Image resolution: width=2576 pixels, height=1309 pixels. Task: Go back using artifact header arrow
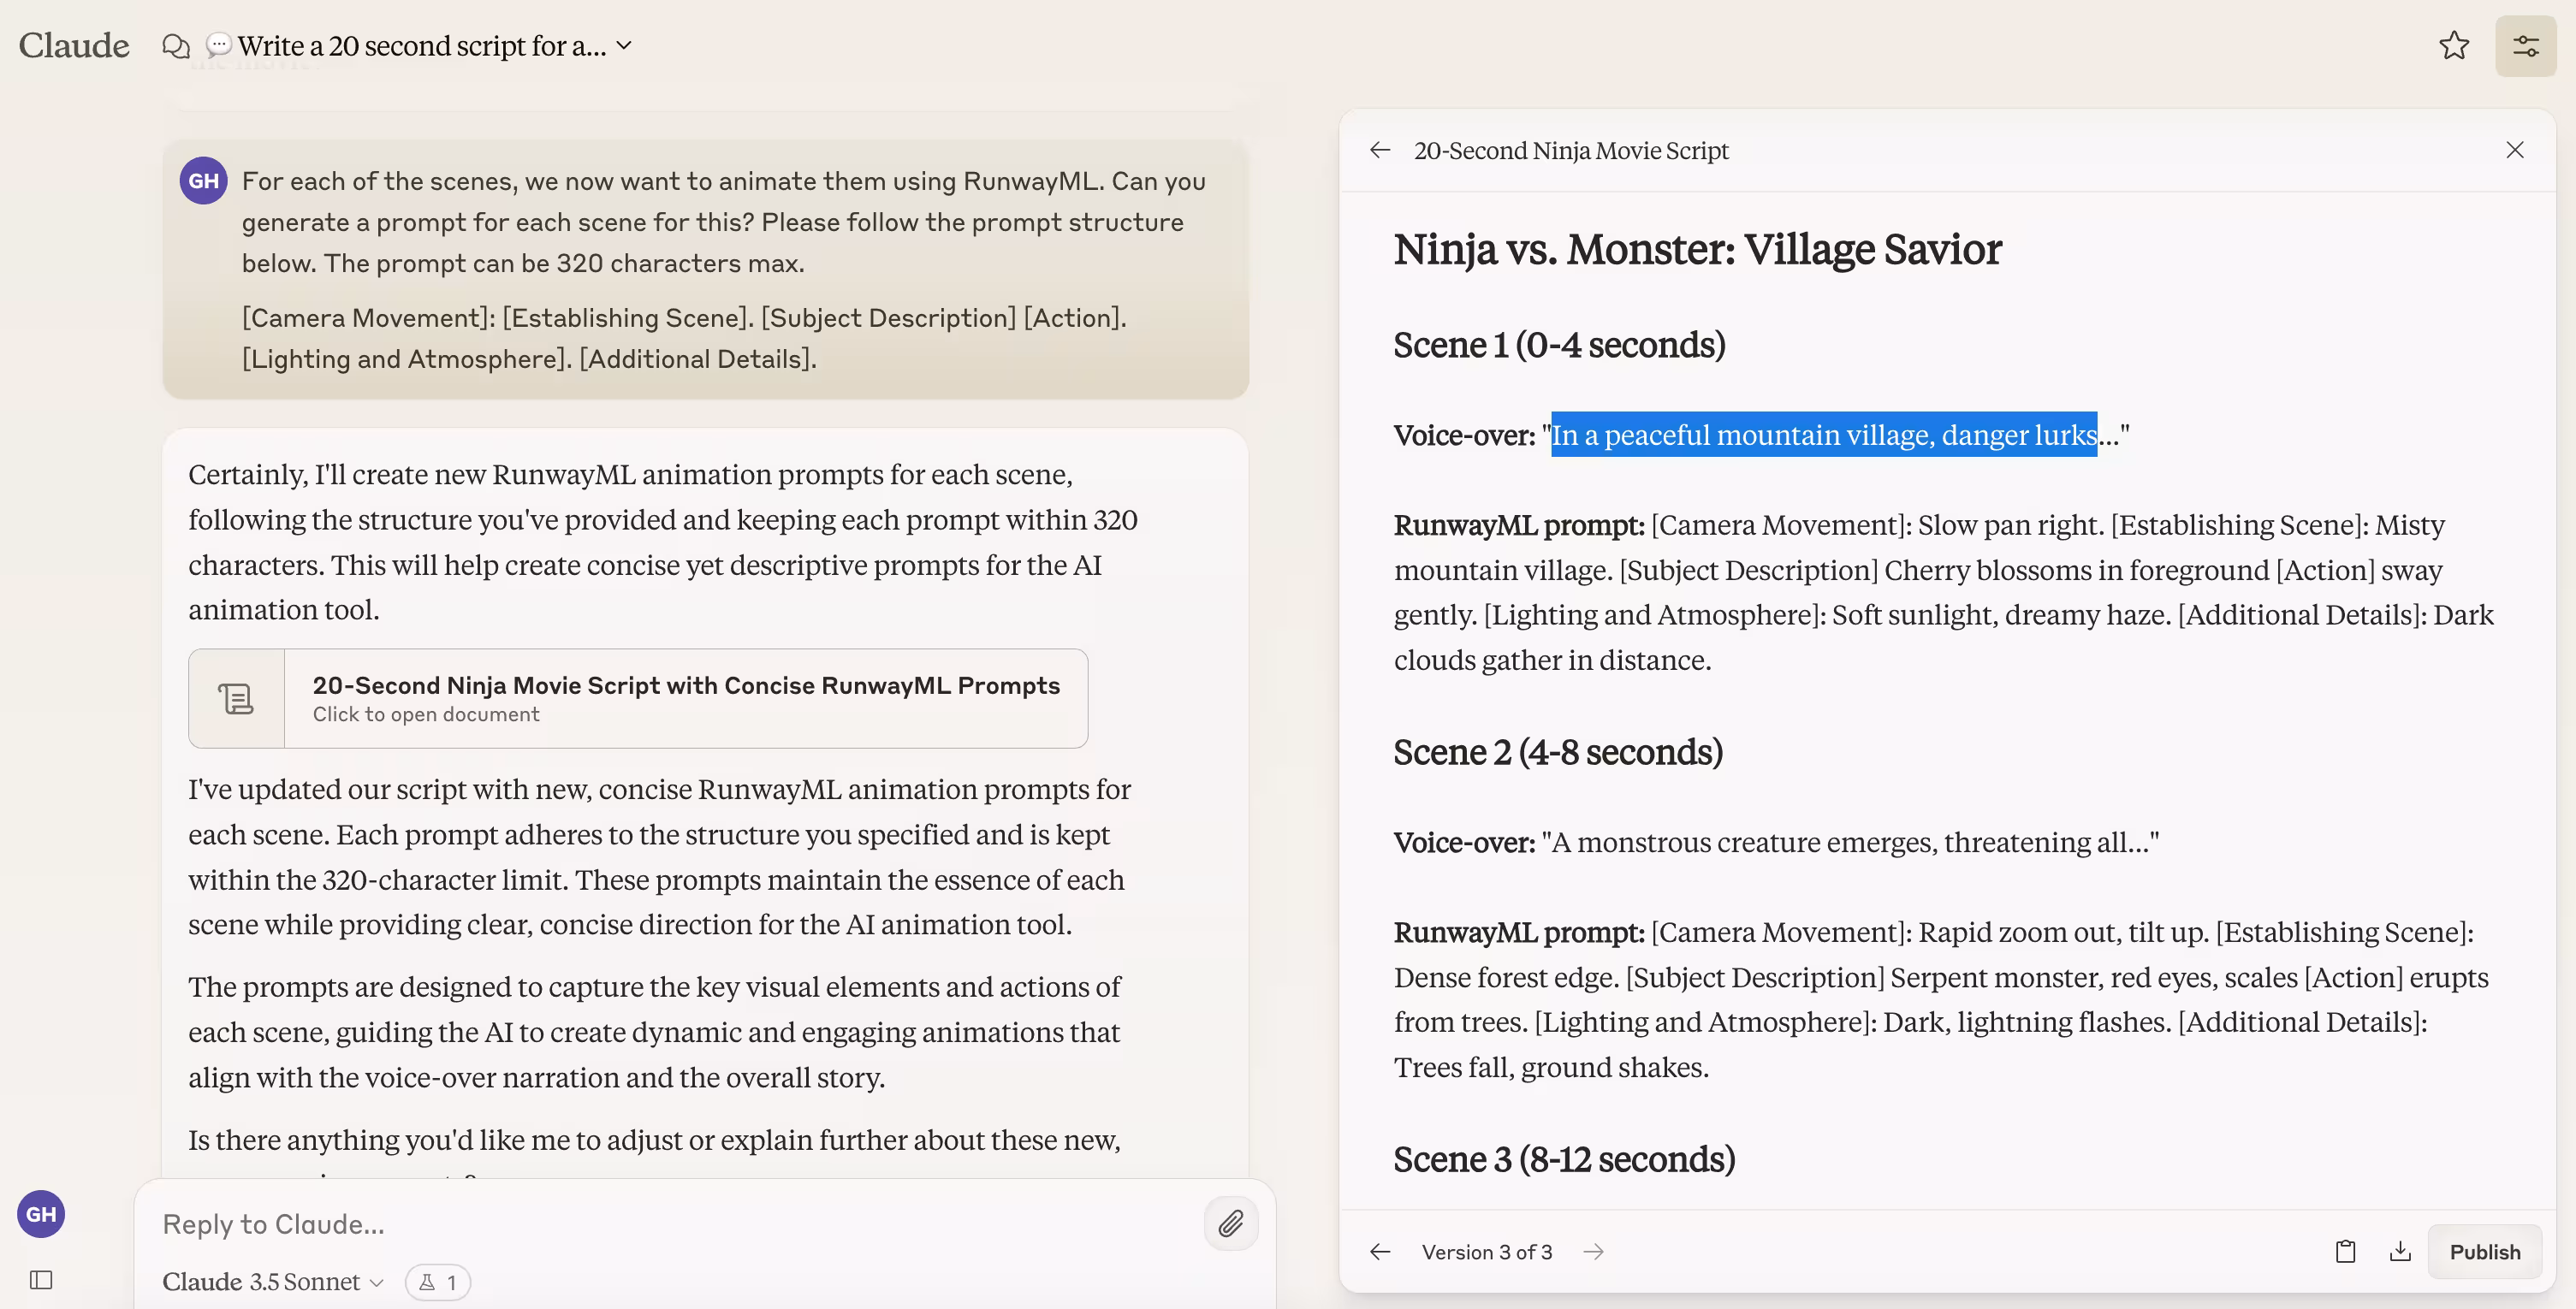[1380, 150]
